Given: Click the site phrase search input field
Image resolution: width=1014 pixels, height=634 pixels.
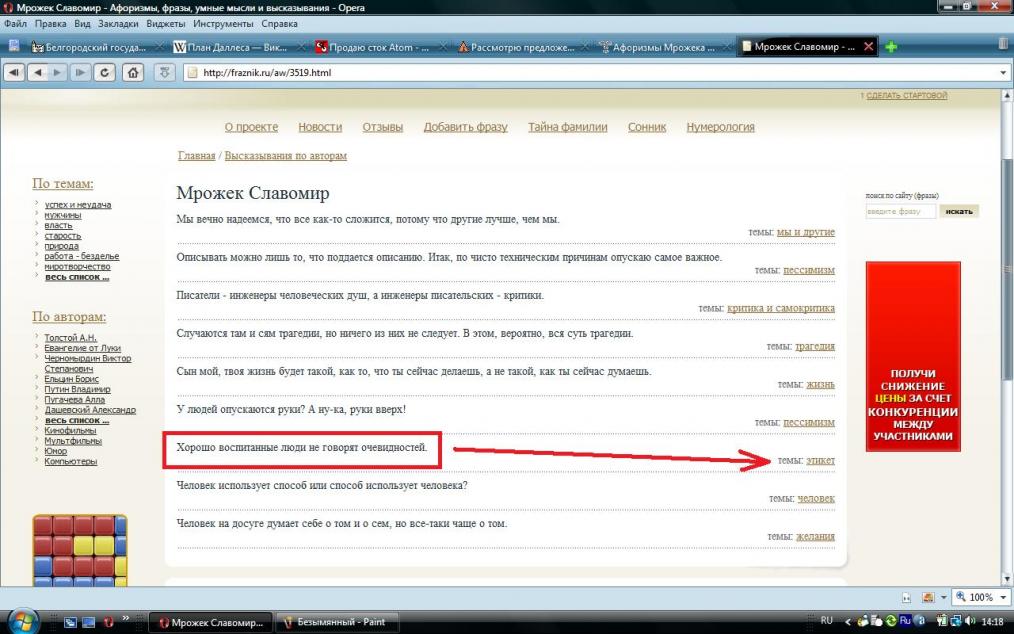Looking at the screenshot, I should [x=900, y=211].
